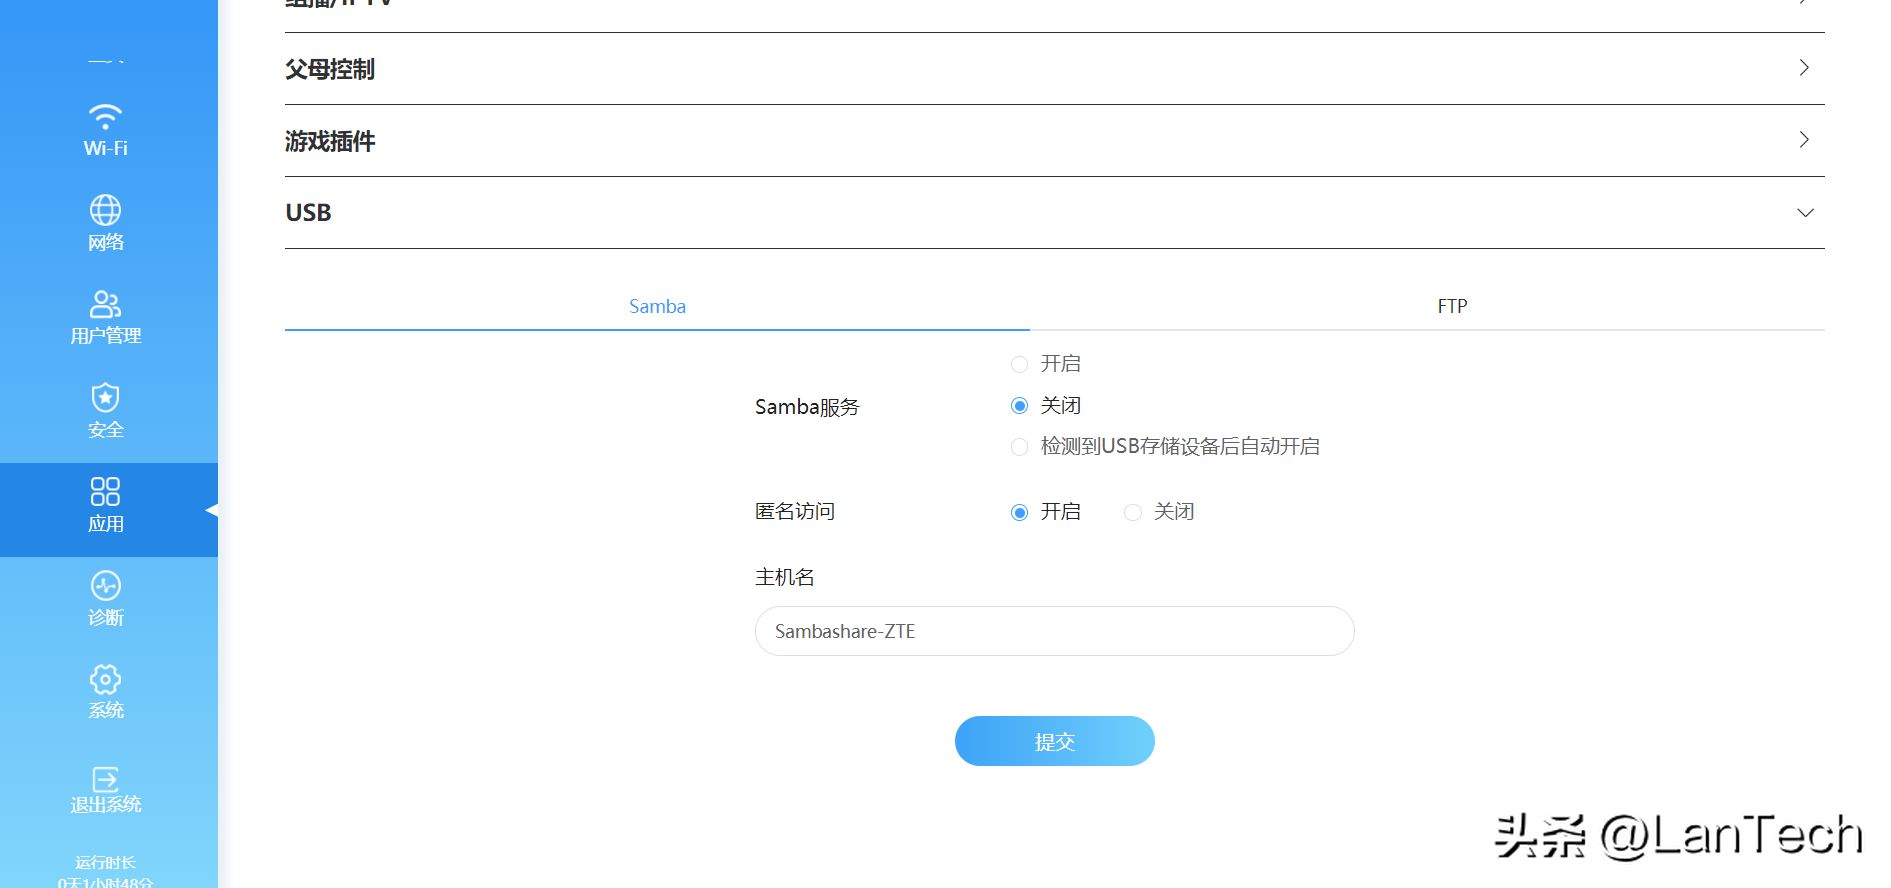Open 用户管理 user management icon

[105, 304]
